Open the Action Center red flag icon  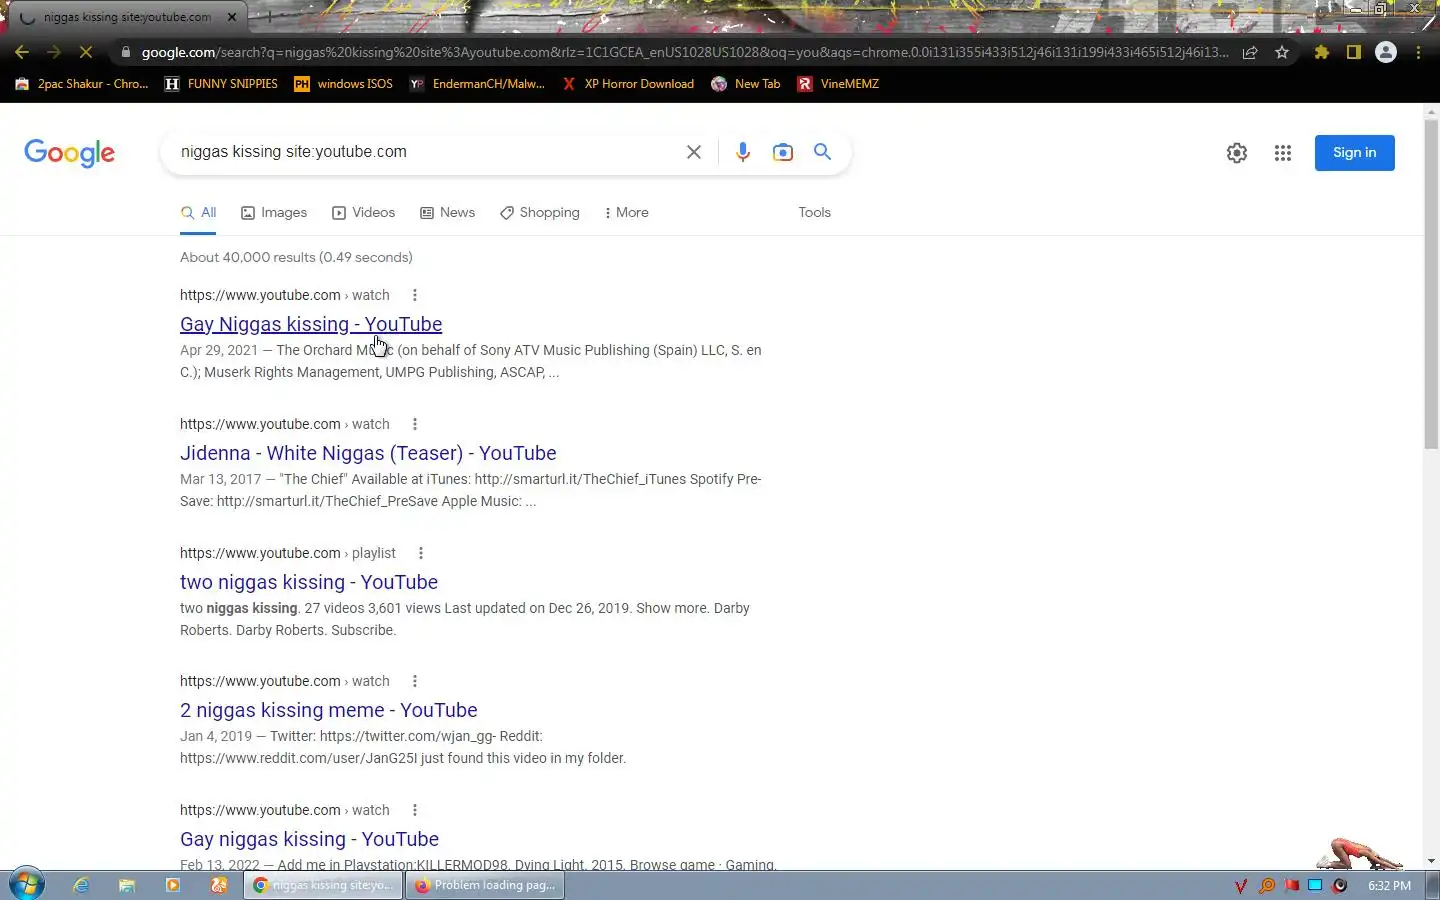tap(1291, 885)
